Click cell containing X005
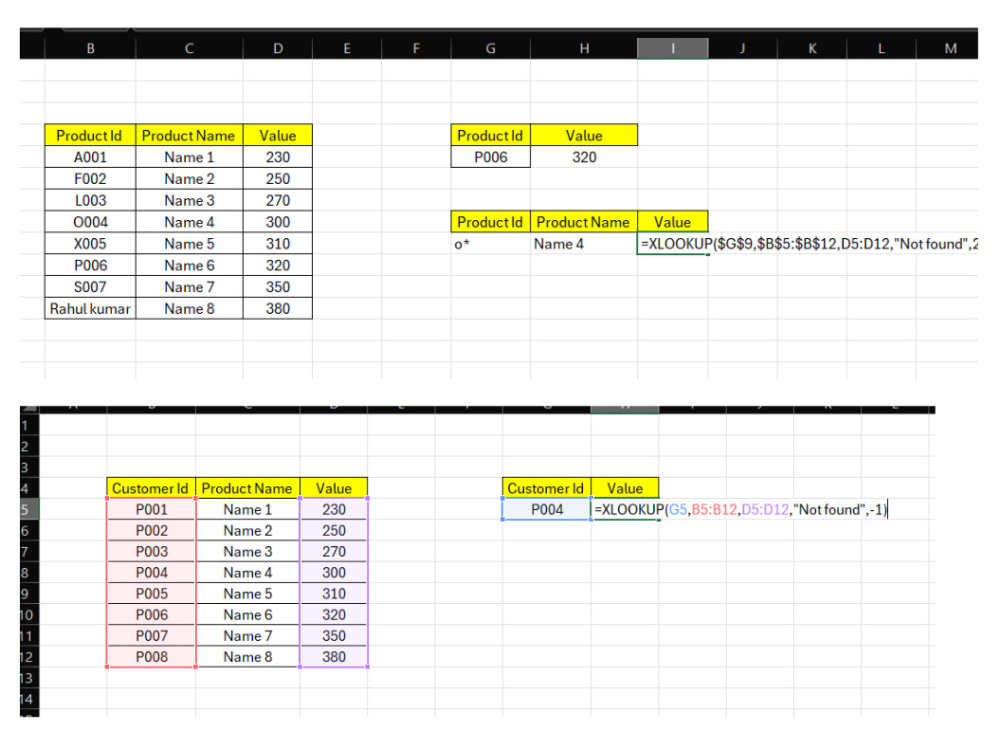 90,244
